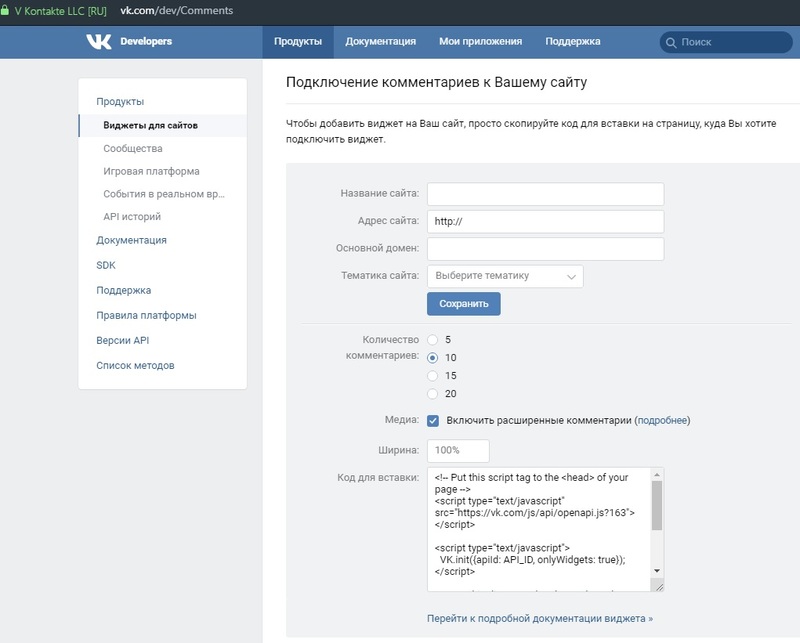Click the search magnifier icon
Image resolution: width=800 pixels, height=643 pixels.
[x=671, y=42]
